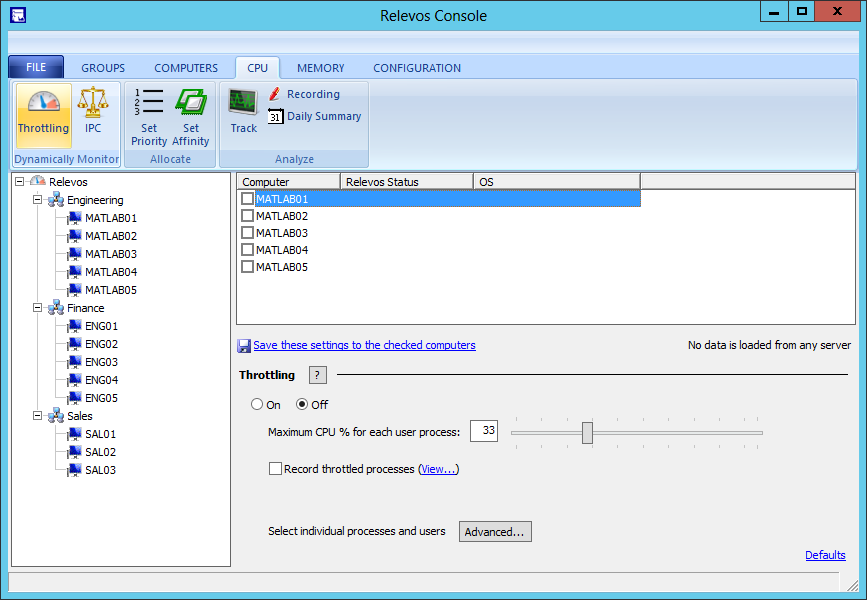Screen dimensions: 867x600
Task: Switch to the CONFIGURATION tab
Action: click(417, 68)
